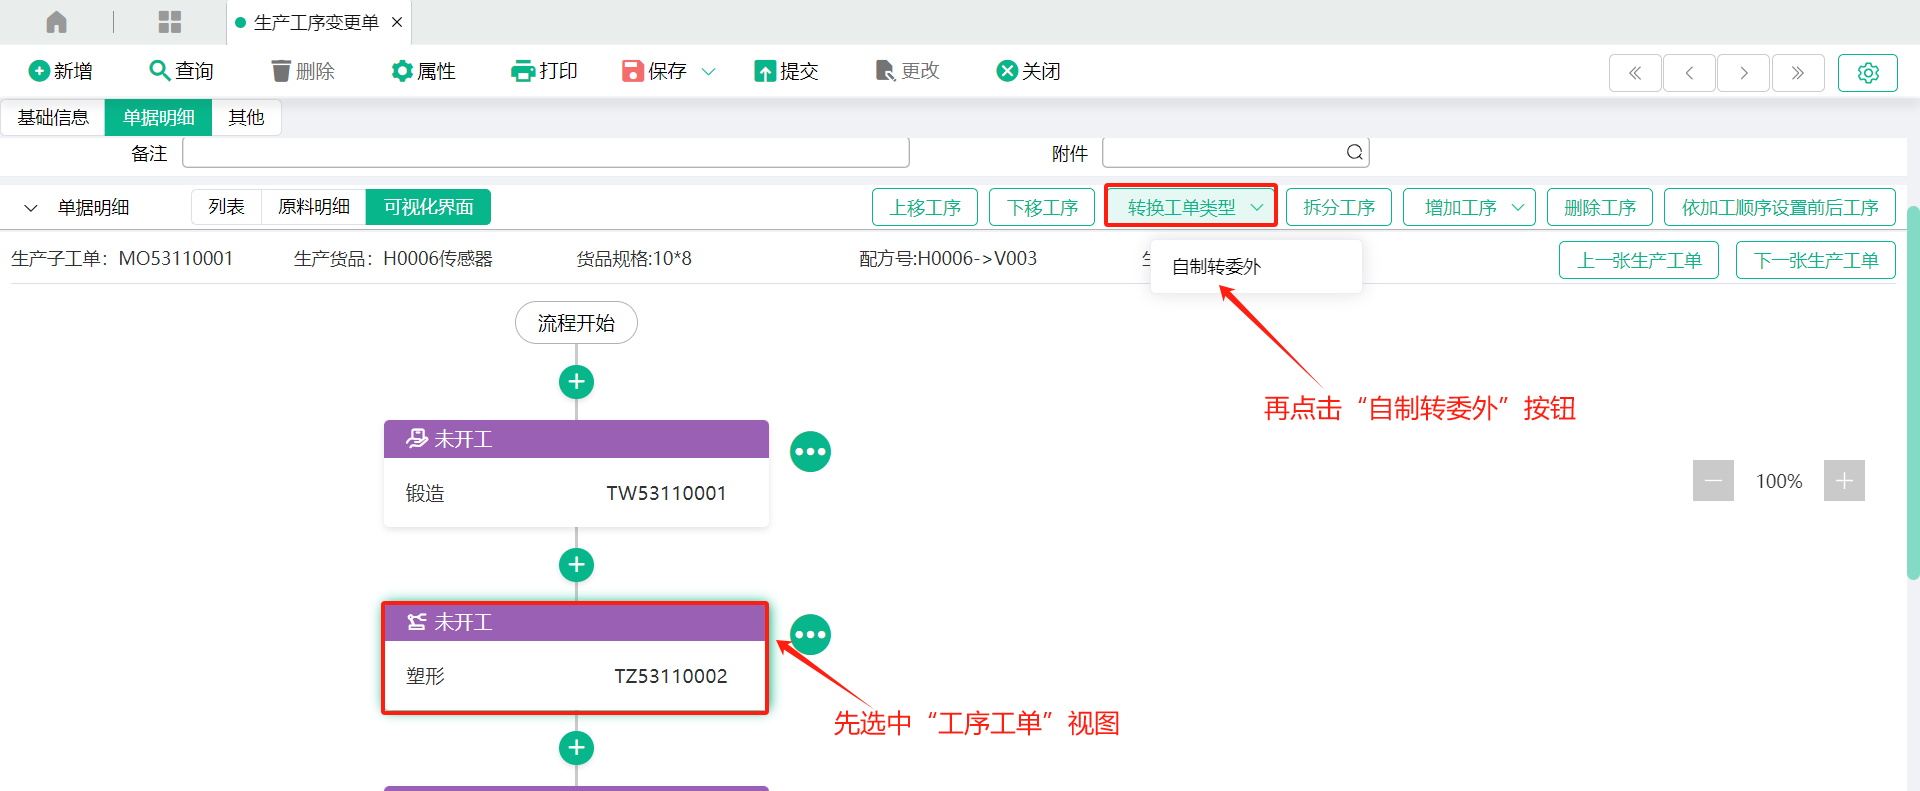Screen dimensions: 1920x791
Task: Collapse the 单据明细 section chevron
Action: (x=31, y=208)
